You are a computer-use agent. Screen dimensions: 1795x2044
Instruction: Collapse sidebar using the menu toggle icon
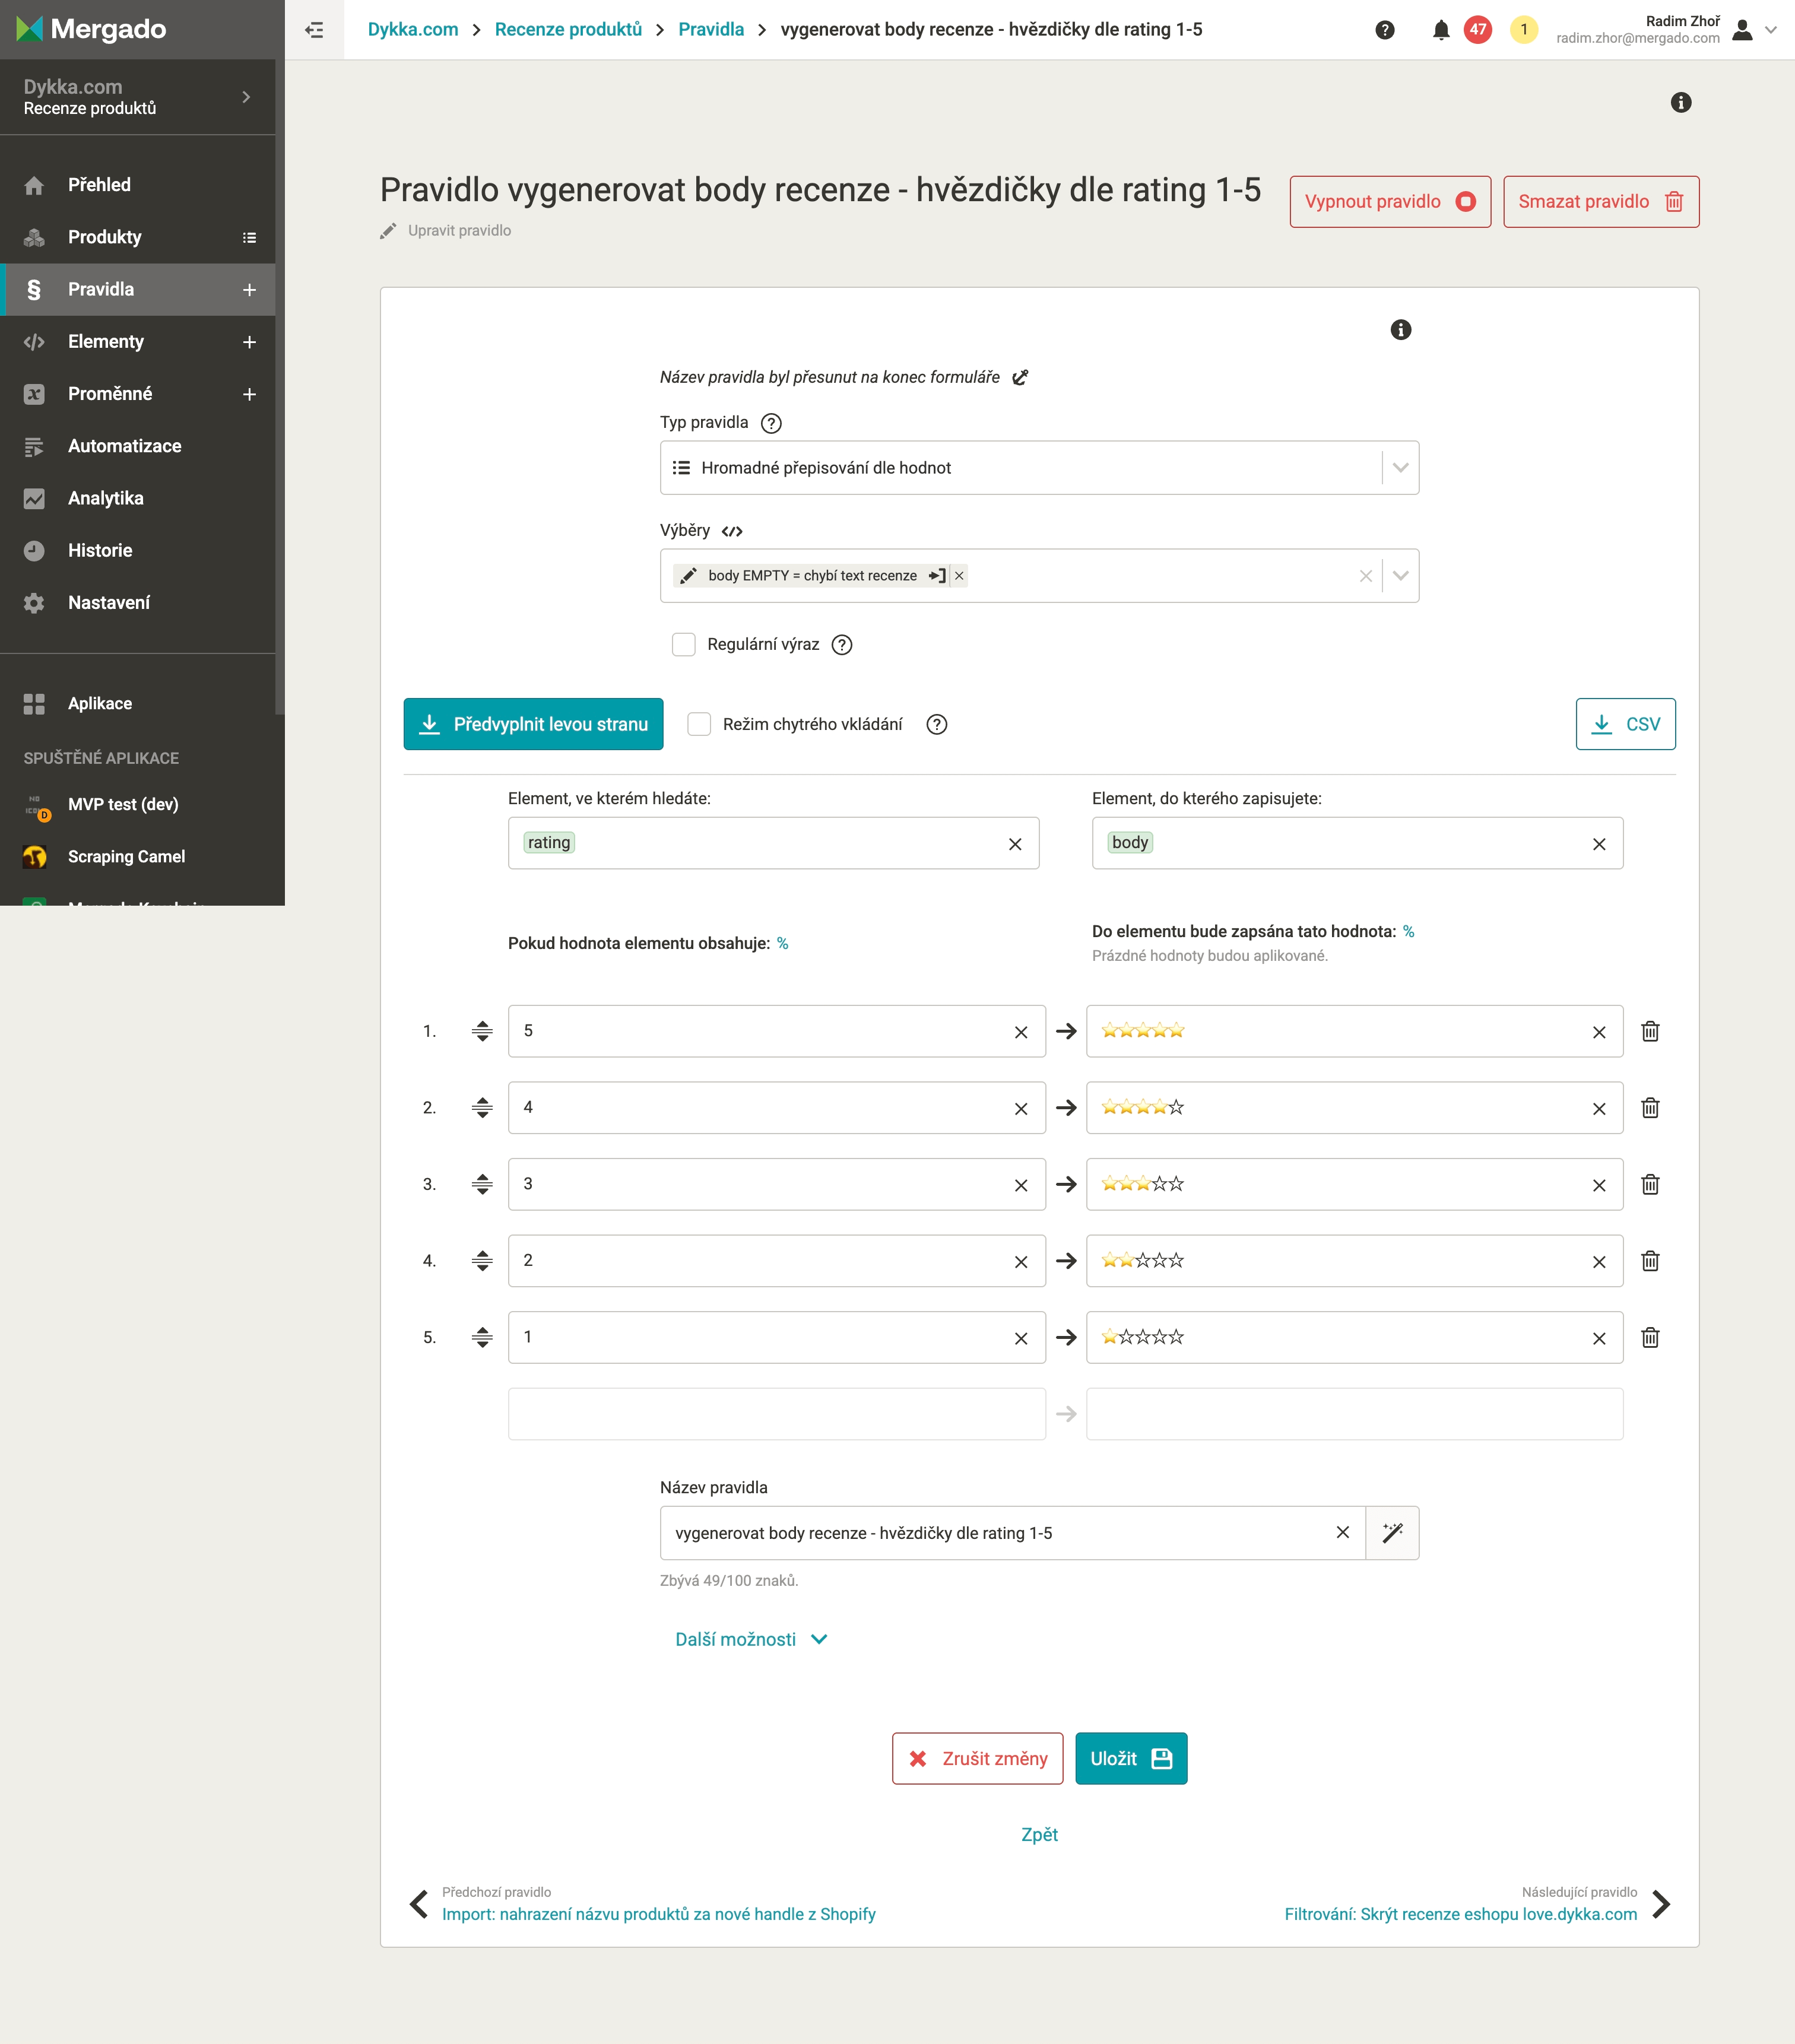pos(314,30)
